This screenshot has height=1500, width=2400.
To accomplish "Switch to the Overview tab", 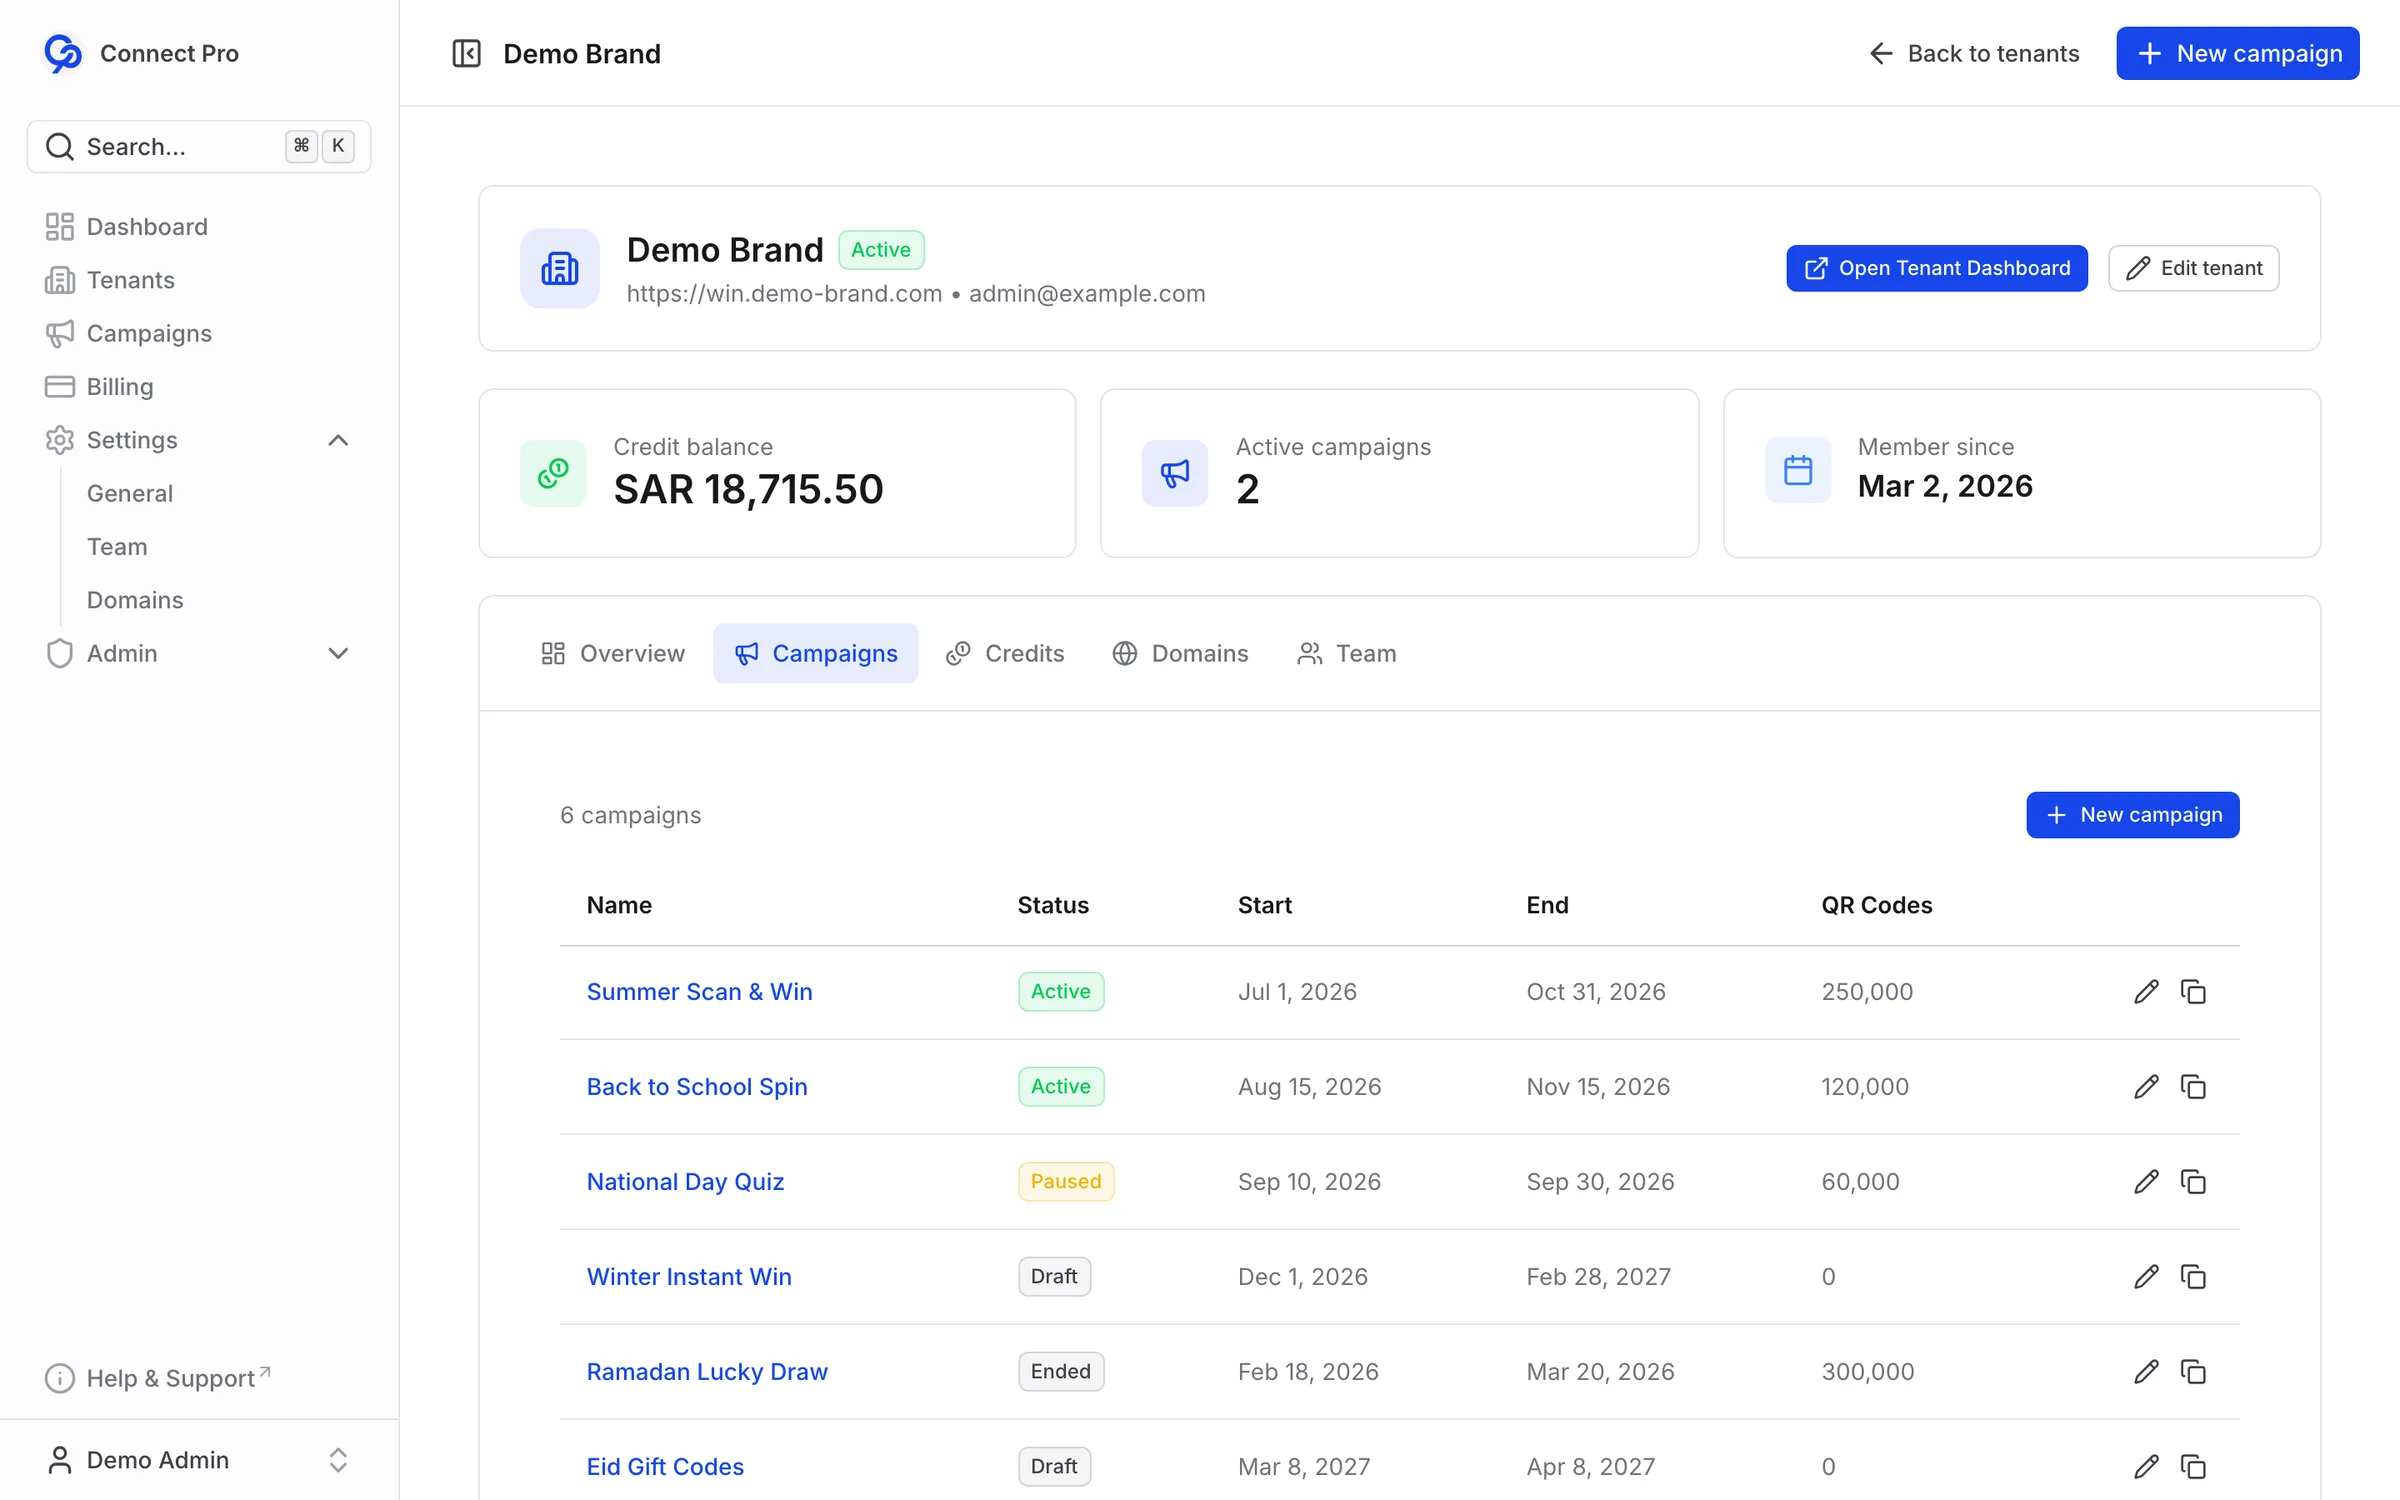I will [612, 653].
